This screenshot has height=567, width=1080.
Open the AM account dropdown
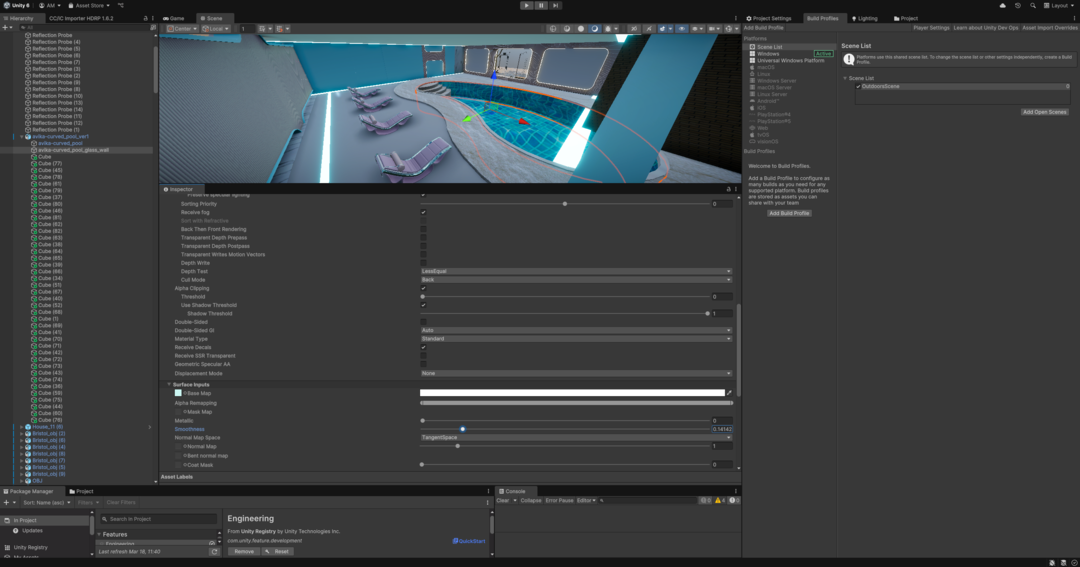click(x=50, y=6)
